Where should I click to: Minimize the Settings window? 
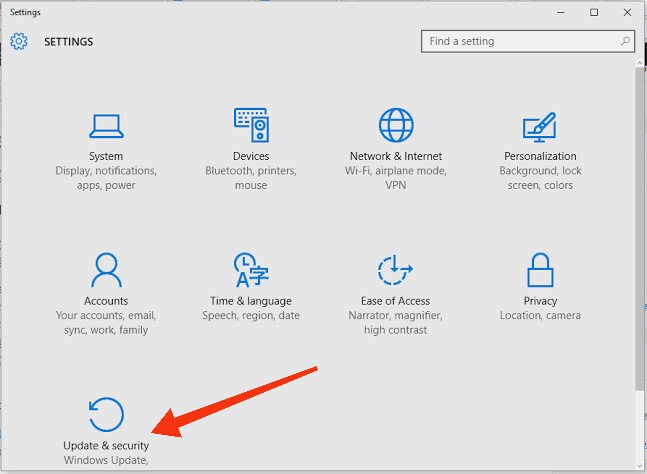[x=561, y=12]
